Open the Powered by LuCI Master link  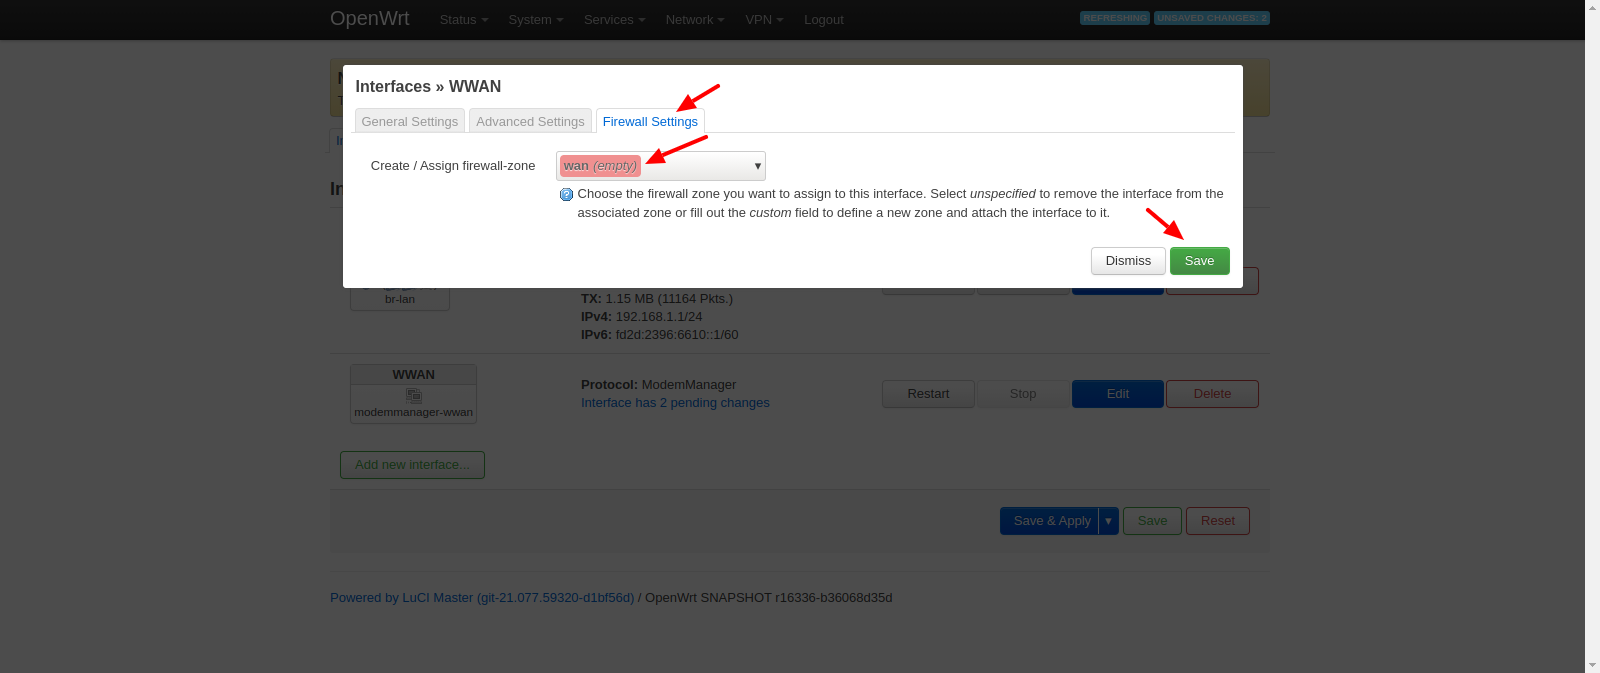[482, 598]
